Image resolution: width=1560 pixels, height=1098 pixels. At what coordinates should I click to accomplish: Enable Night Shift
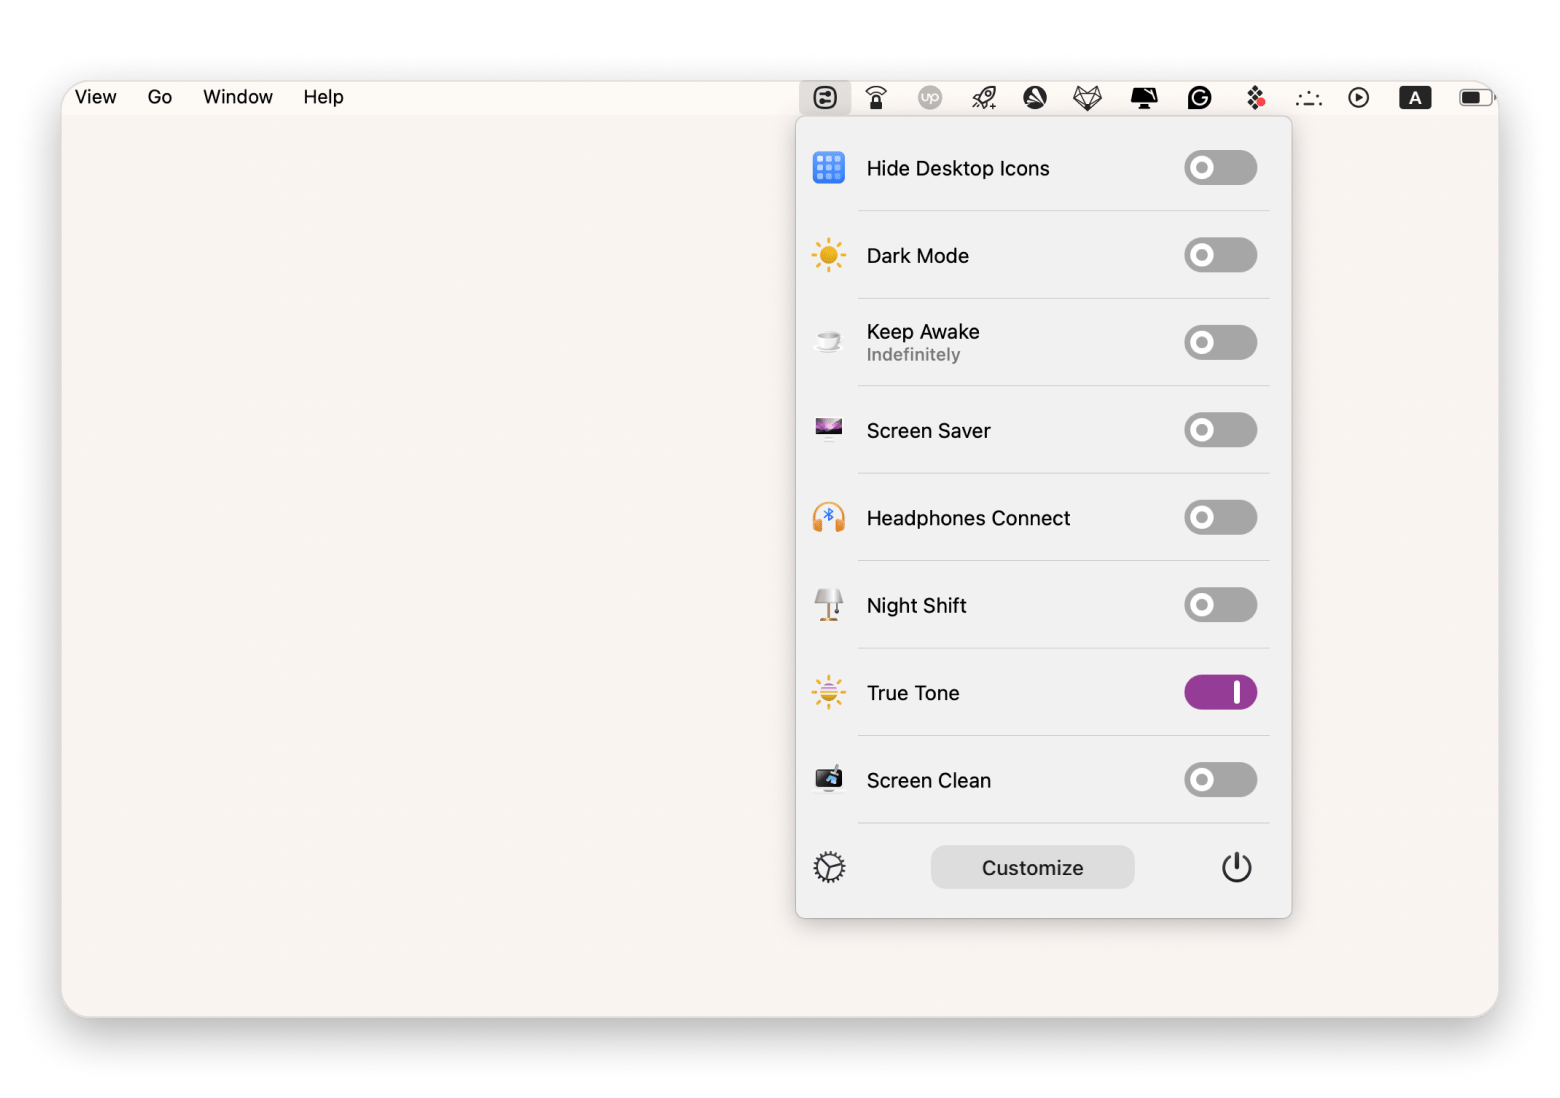(x=1220, y=604)
